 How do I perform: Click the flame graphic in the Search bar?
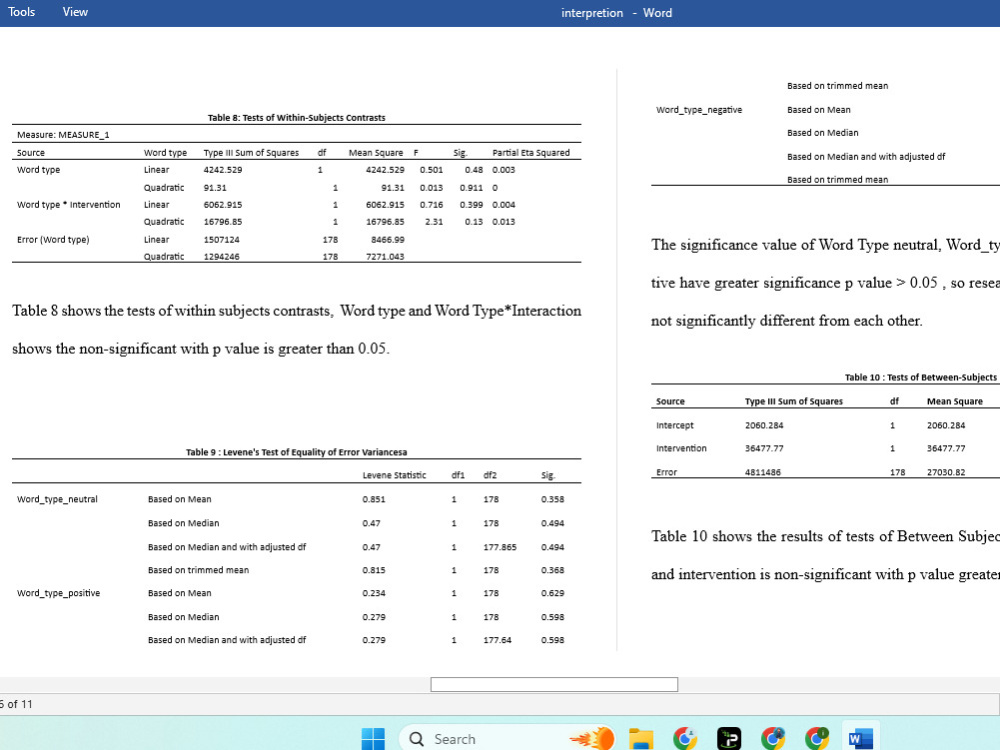click(x=592, y=738)
